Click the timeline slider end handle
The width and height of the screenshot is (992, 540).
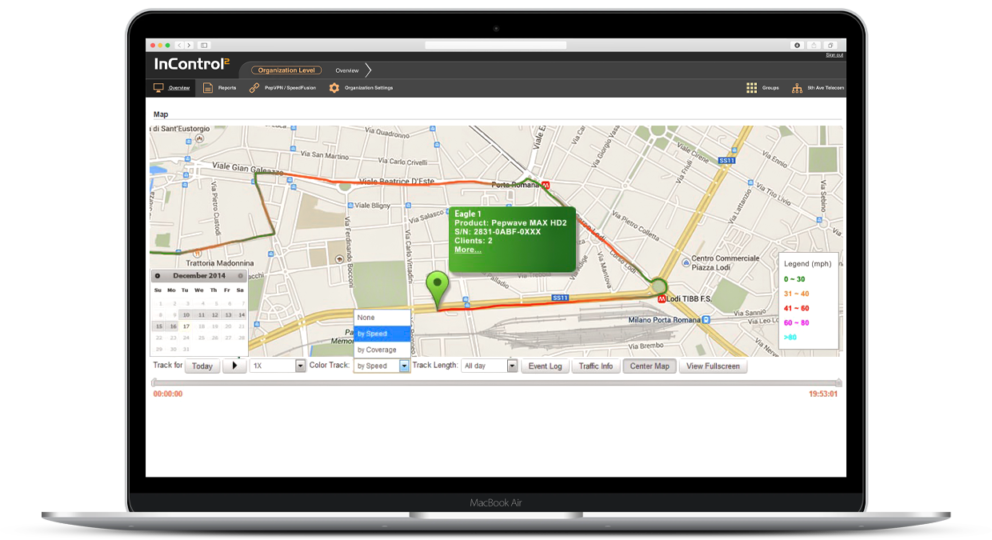tap(838, 383)
